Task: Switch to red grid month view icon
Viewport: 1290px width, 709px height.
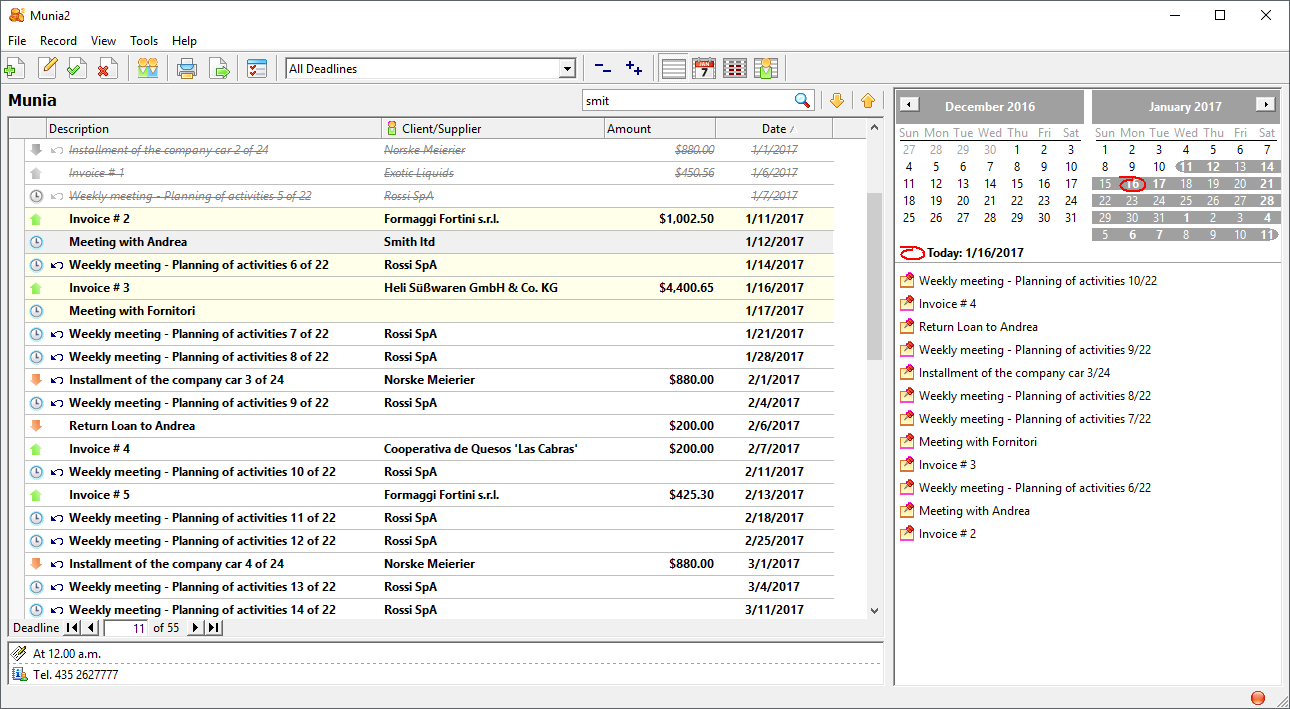Action: point(735,68)
